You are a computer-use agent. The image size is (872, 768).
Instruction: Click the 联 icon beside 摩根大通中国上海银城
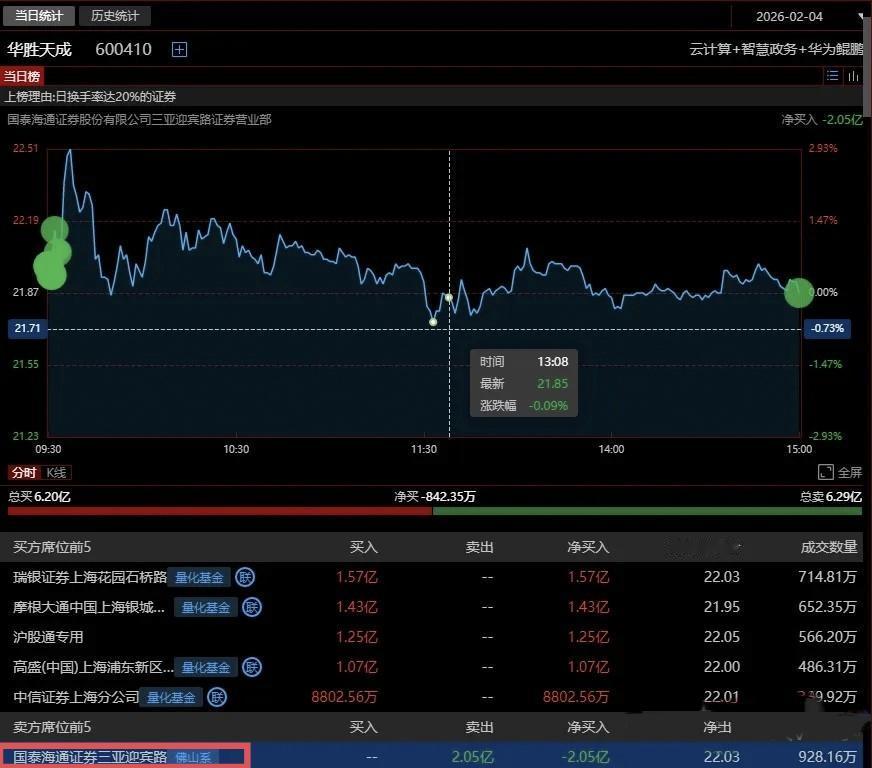pos(251,607)
